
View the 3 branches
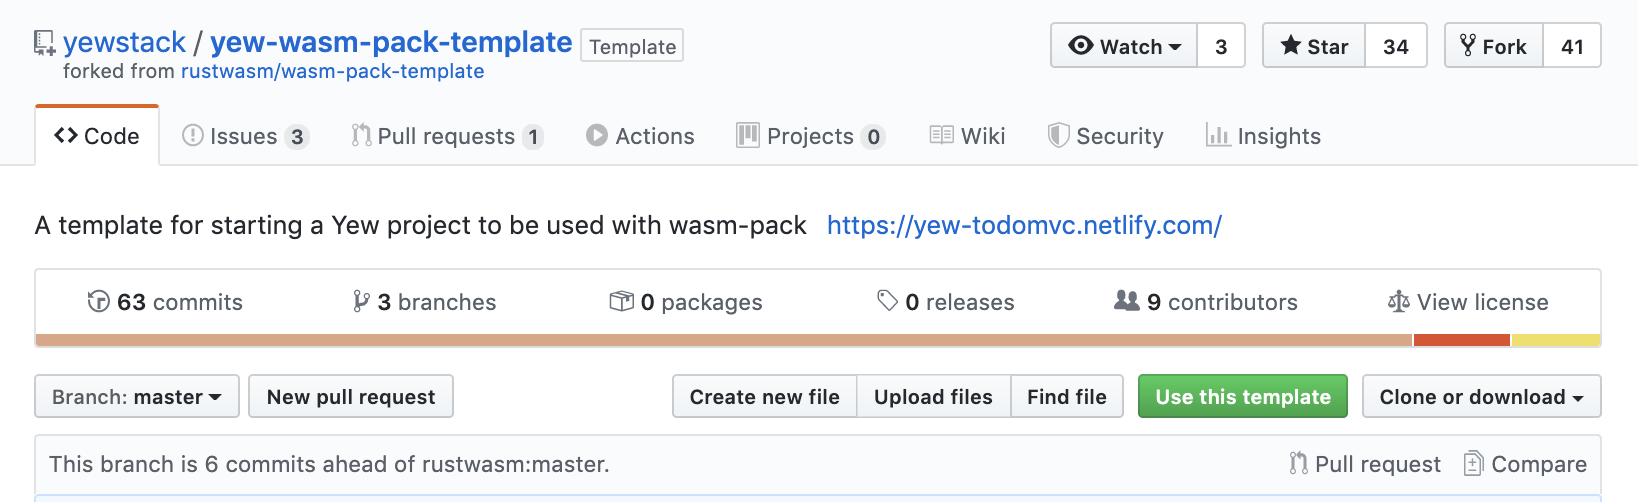425,301
